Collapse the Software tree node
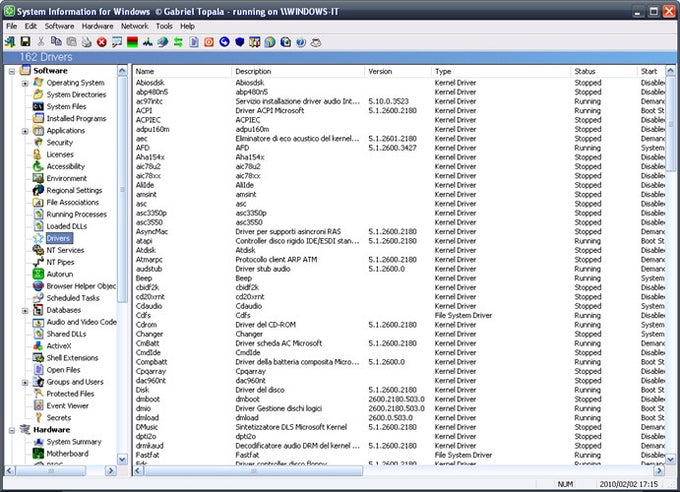The height and width of the screenshot is (492, 680). (x=12, y=71)
